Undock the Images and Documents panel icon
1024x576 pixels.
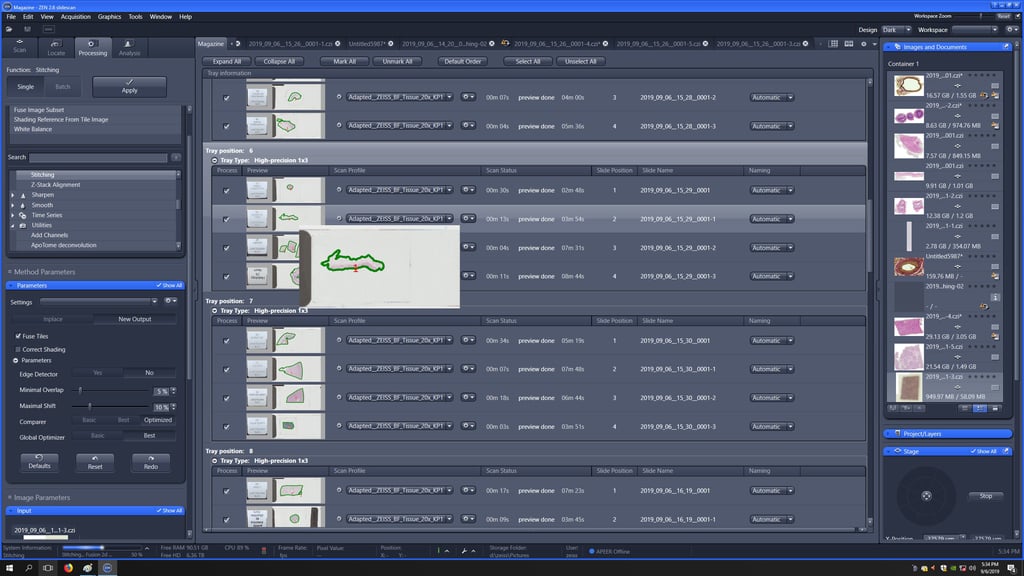pos(1006,47)
